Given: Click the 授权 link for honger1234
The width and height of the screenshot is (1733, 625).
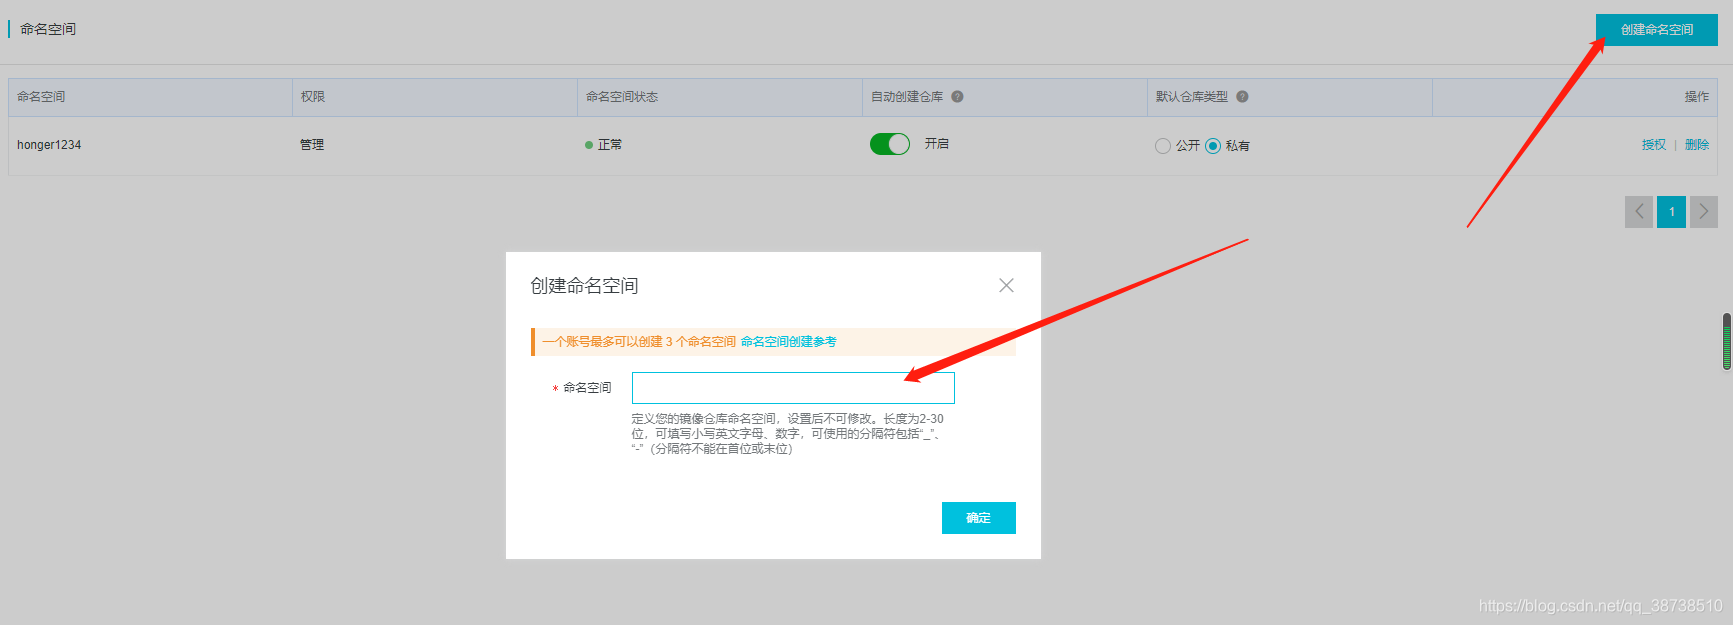Looking at the screenshot, I should (1654, 145).
